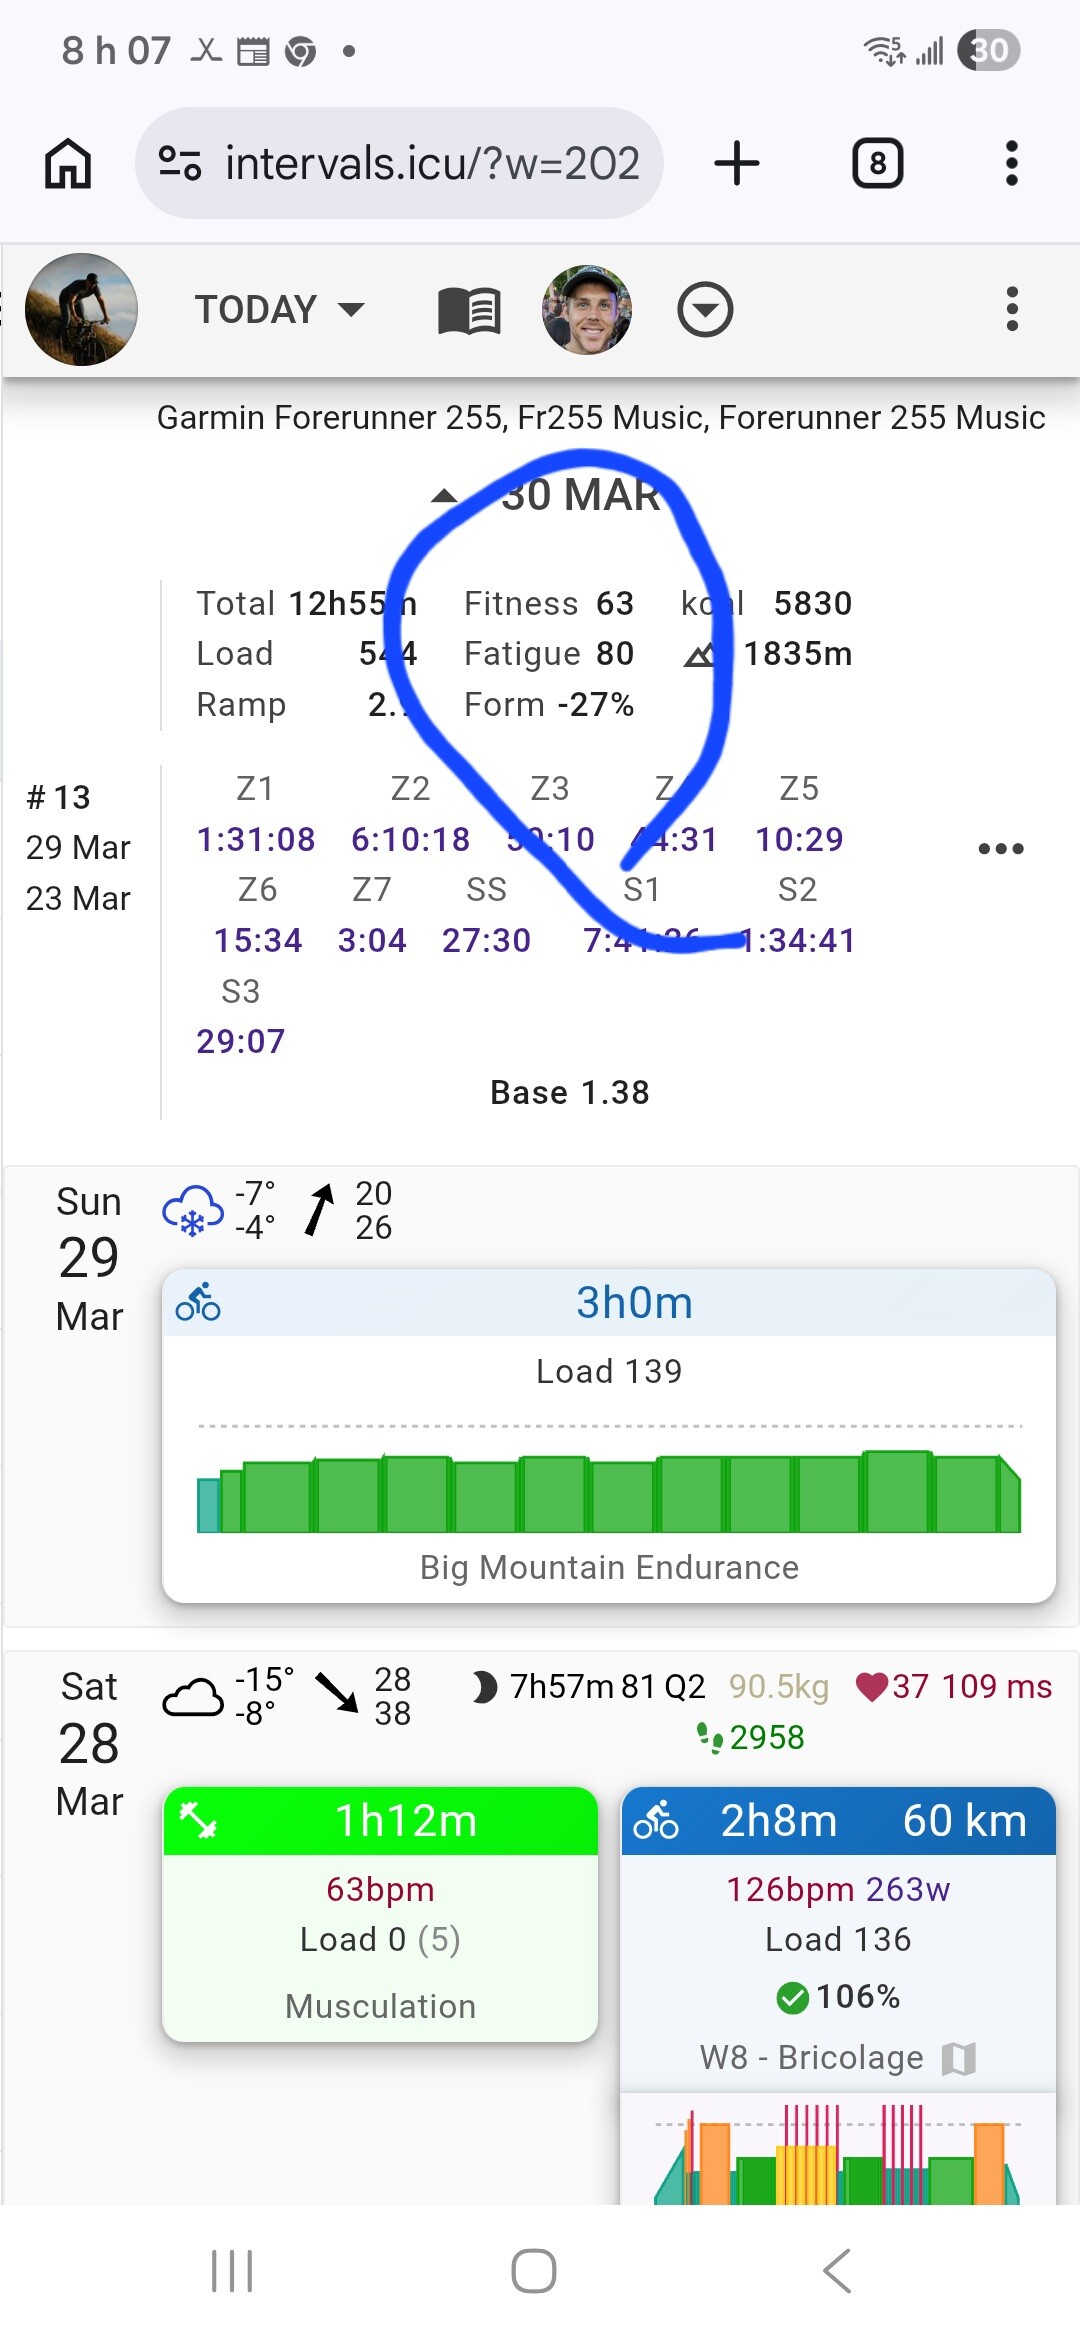Open a new browser tab
The width and height of the screenshot is (1080, 2340).
(737, 163)
